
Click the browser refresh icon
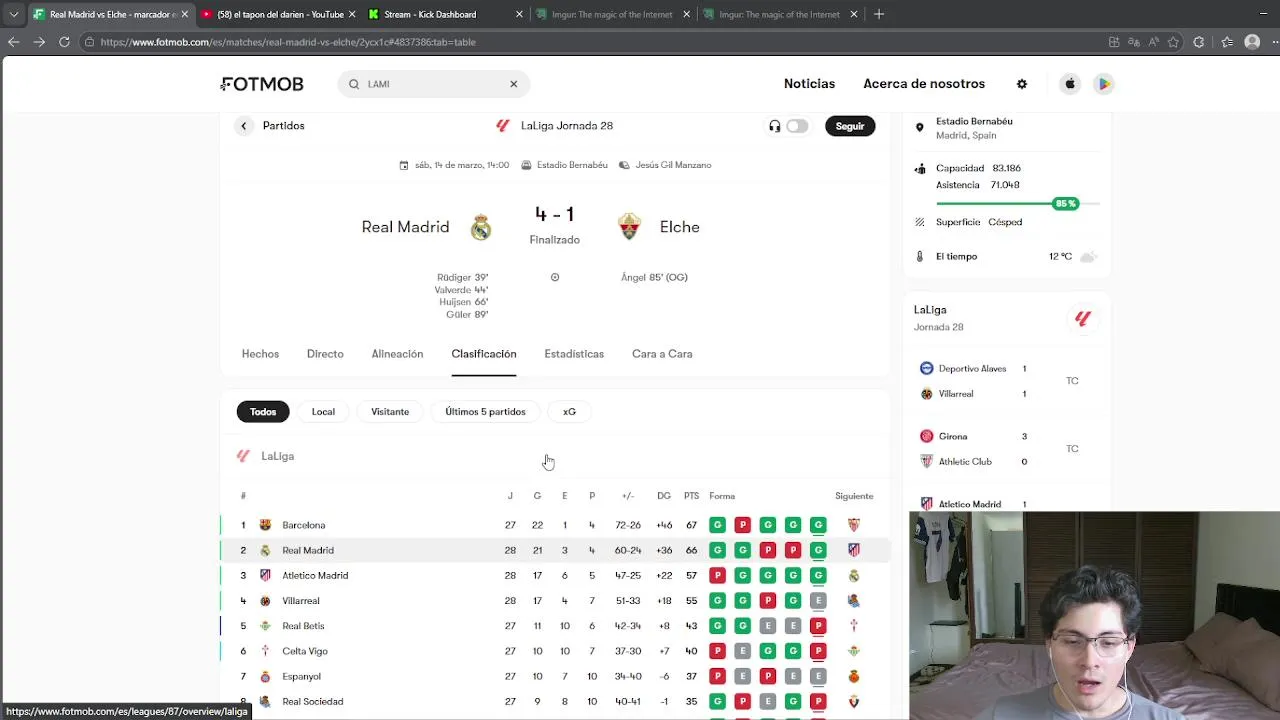[x=64, y=42]
